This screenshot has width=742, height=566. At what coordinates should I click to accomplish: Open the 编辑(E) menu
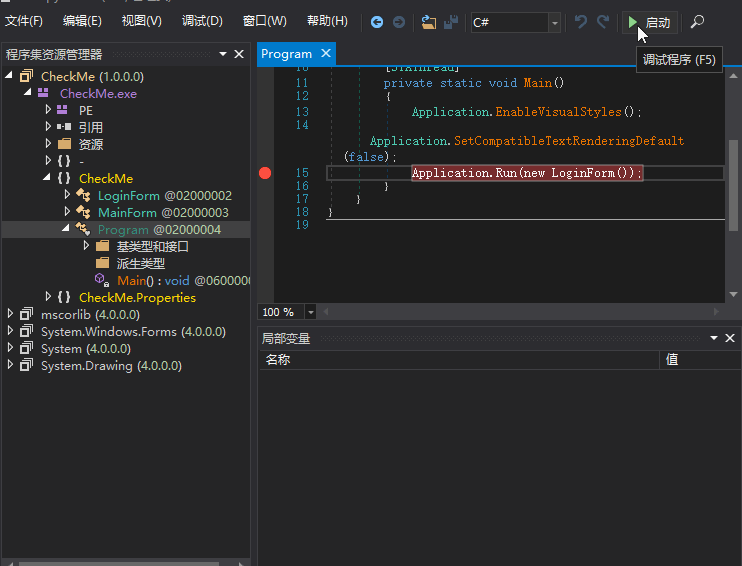(82, 21)
